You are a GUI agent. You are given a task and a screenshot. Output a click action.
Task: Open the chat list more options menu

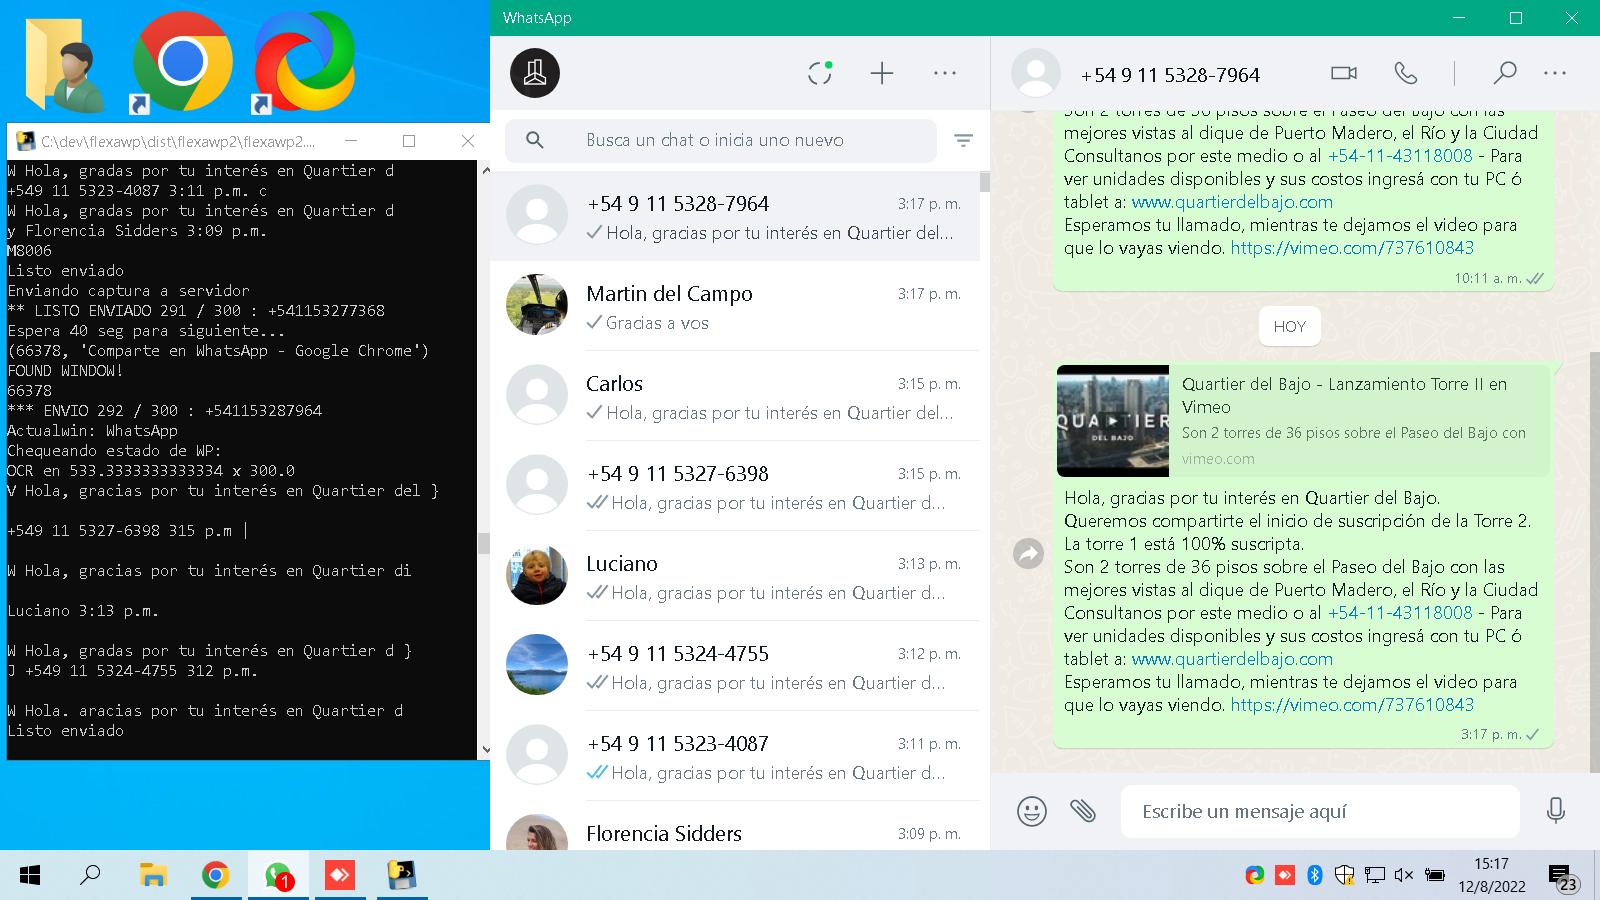944,73
